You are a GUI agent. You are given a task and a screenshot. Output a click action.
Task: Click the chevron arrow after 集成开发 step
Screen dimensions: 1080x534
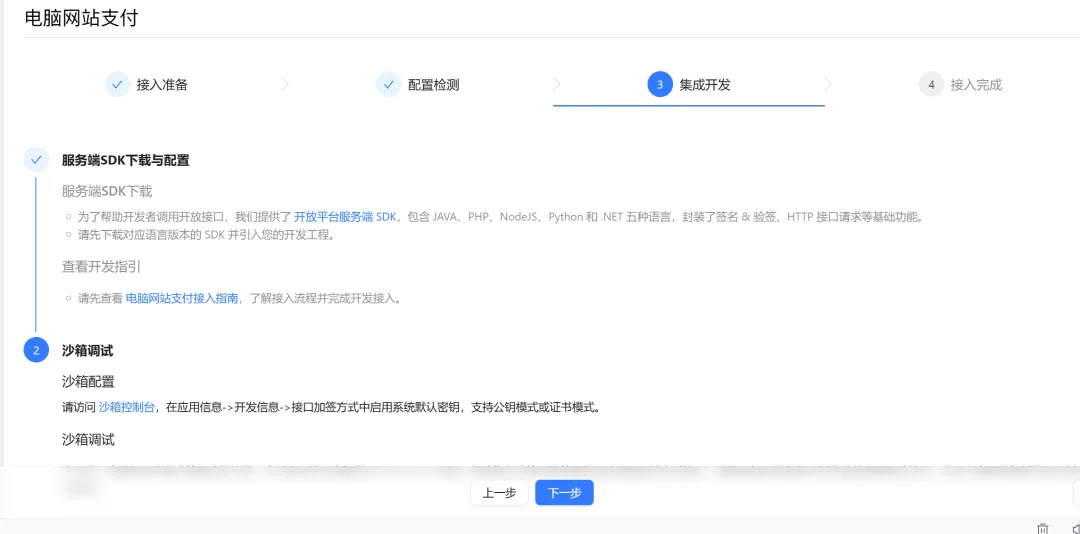pyautogui.click(x=828, y=85)
